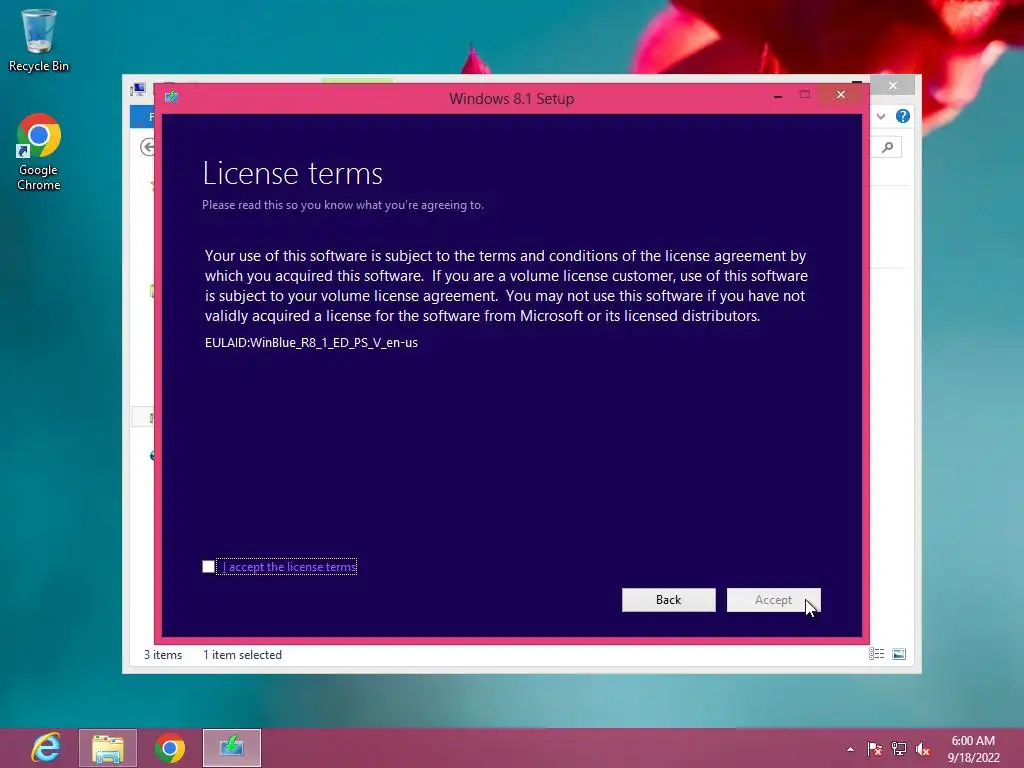Check the 'I accept the license terms' checkbox
Image resolution: width=1024 pixels, height=768 pixels.
click(x=208, y=567)
